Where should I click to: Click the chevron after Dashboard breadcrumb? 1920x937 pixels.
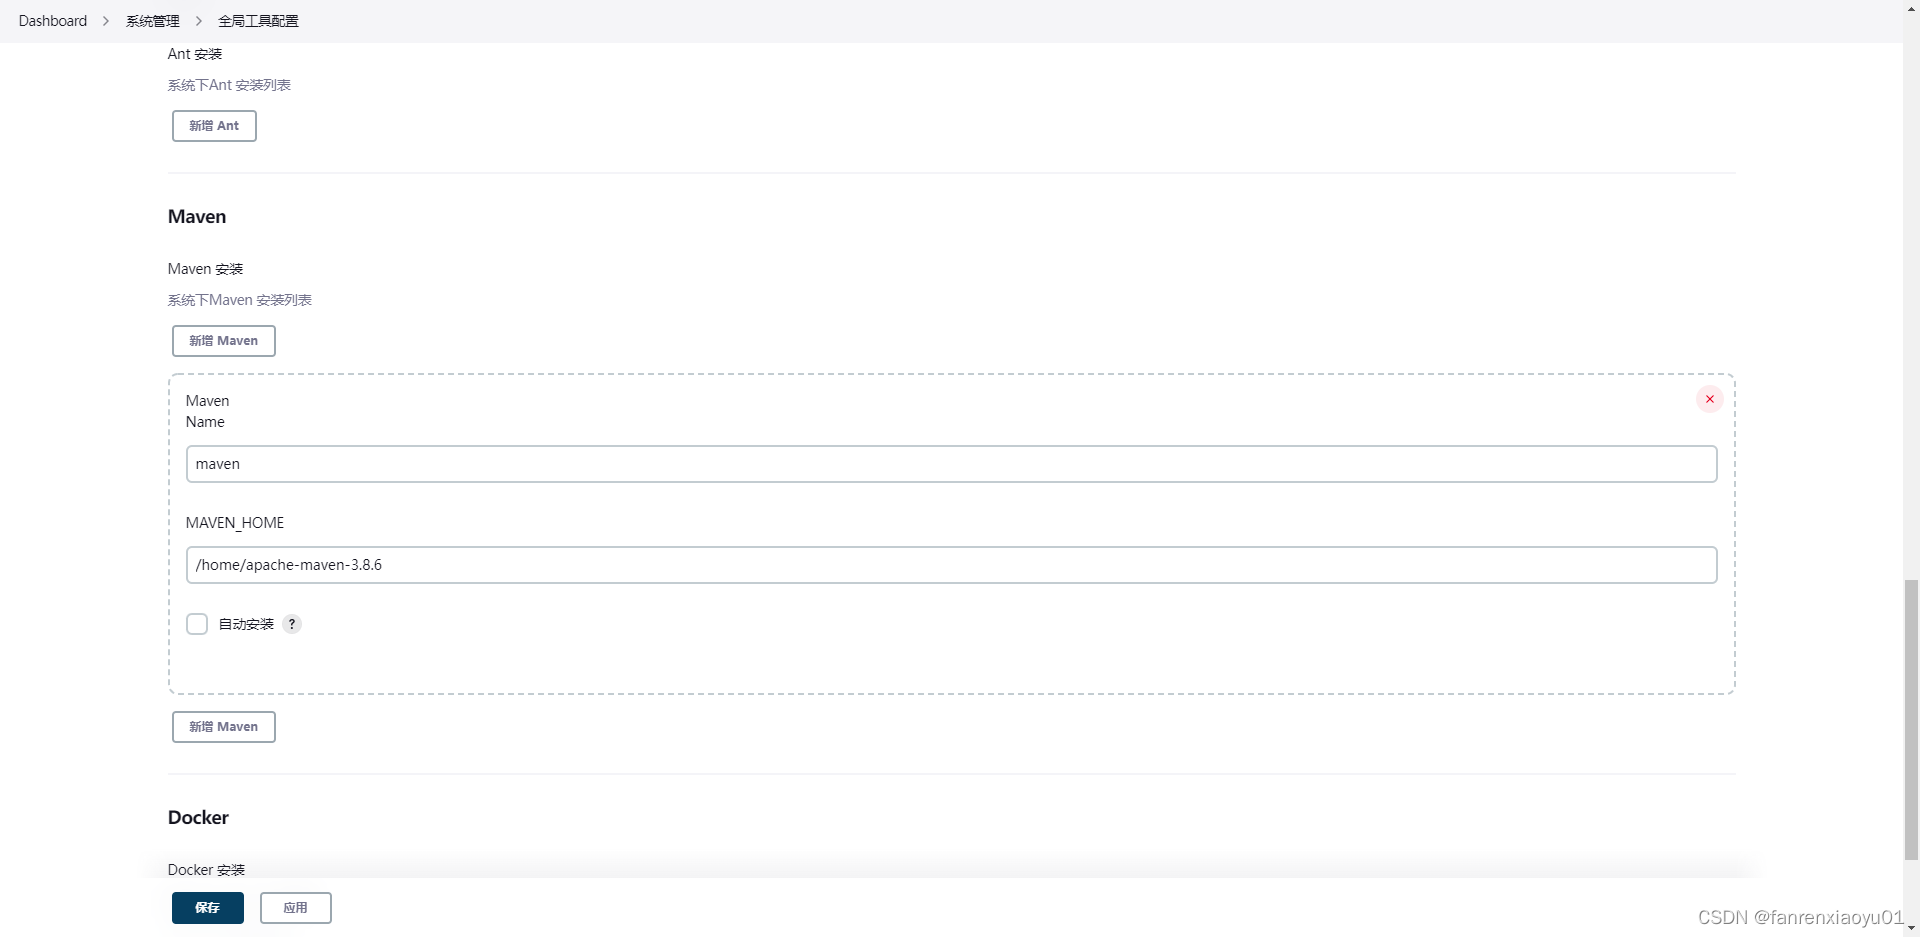(106, 21)
